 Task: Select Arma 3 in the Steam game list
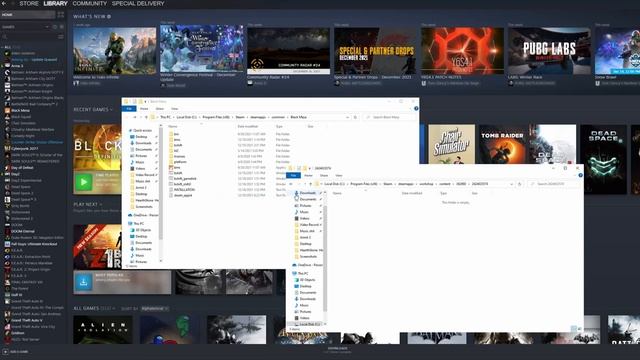point(17,66)
